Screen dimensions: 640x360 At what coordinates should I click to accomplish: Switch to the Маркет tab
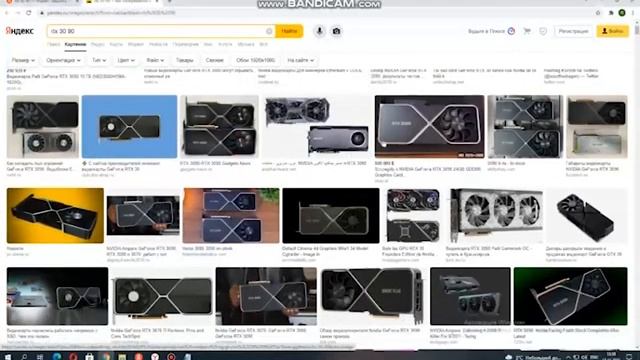pyautogui.click(x=136, y=44)
